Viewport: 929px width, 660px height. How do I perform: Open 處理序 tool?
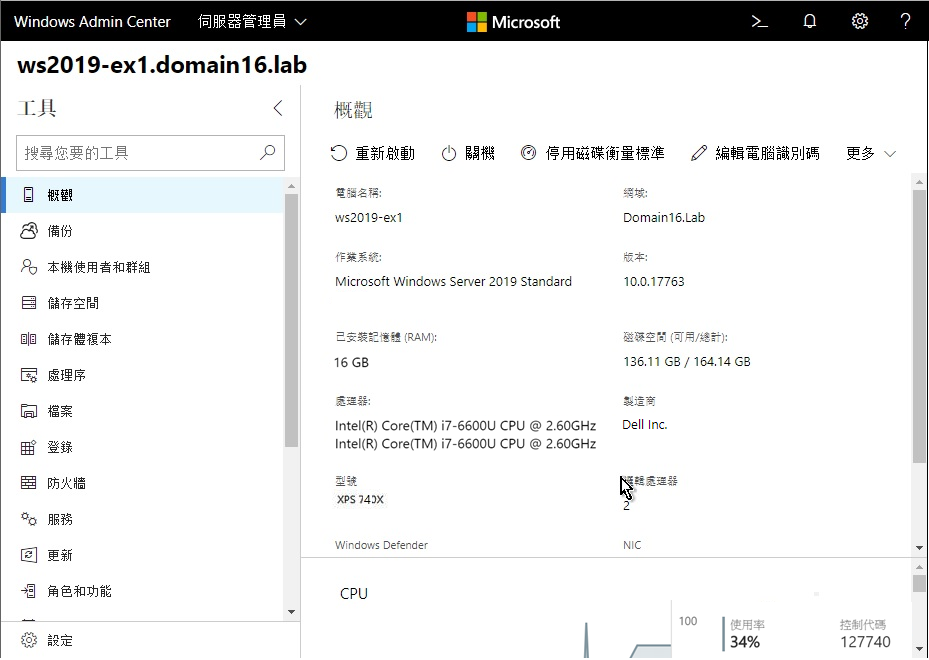pyautogui.click(x=143, y=375)
